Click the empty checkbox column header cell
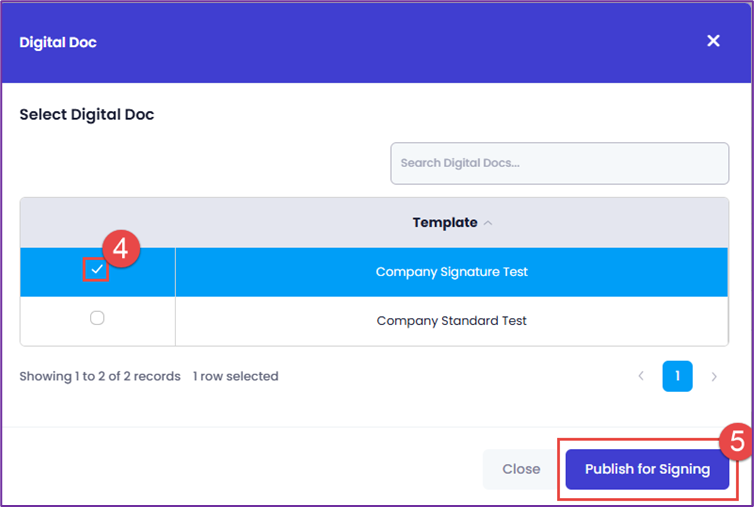The width and height of the screenshot is (754, 507). [97, 222]
